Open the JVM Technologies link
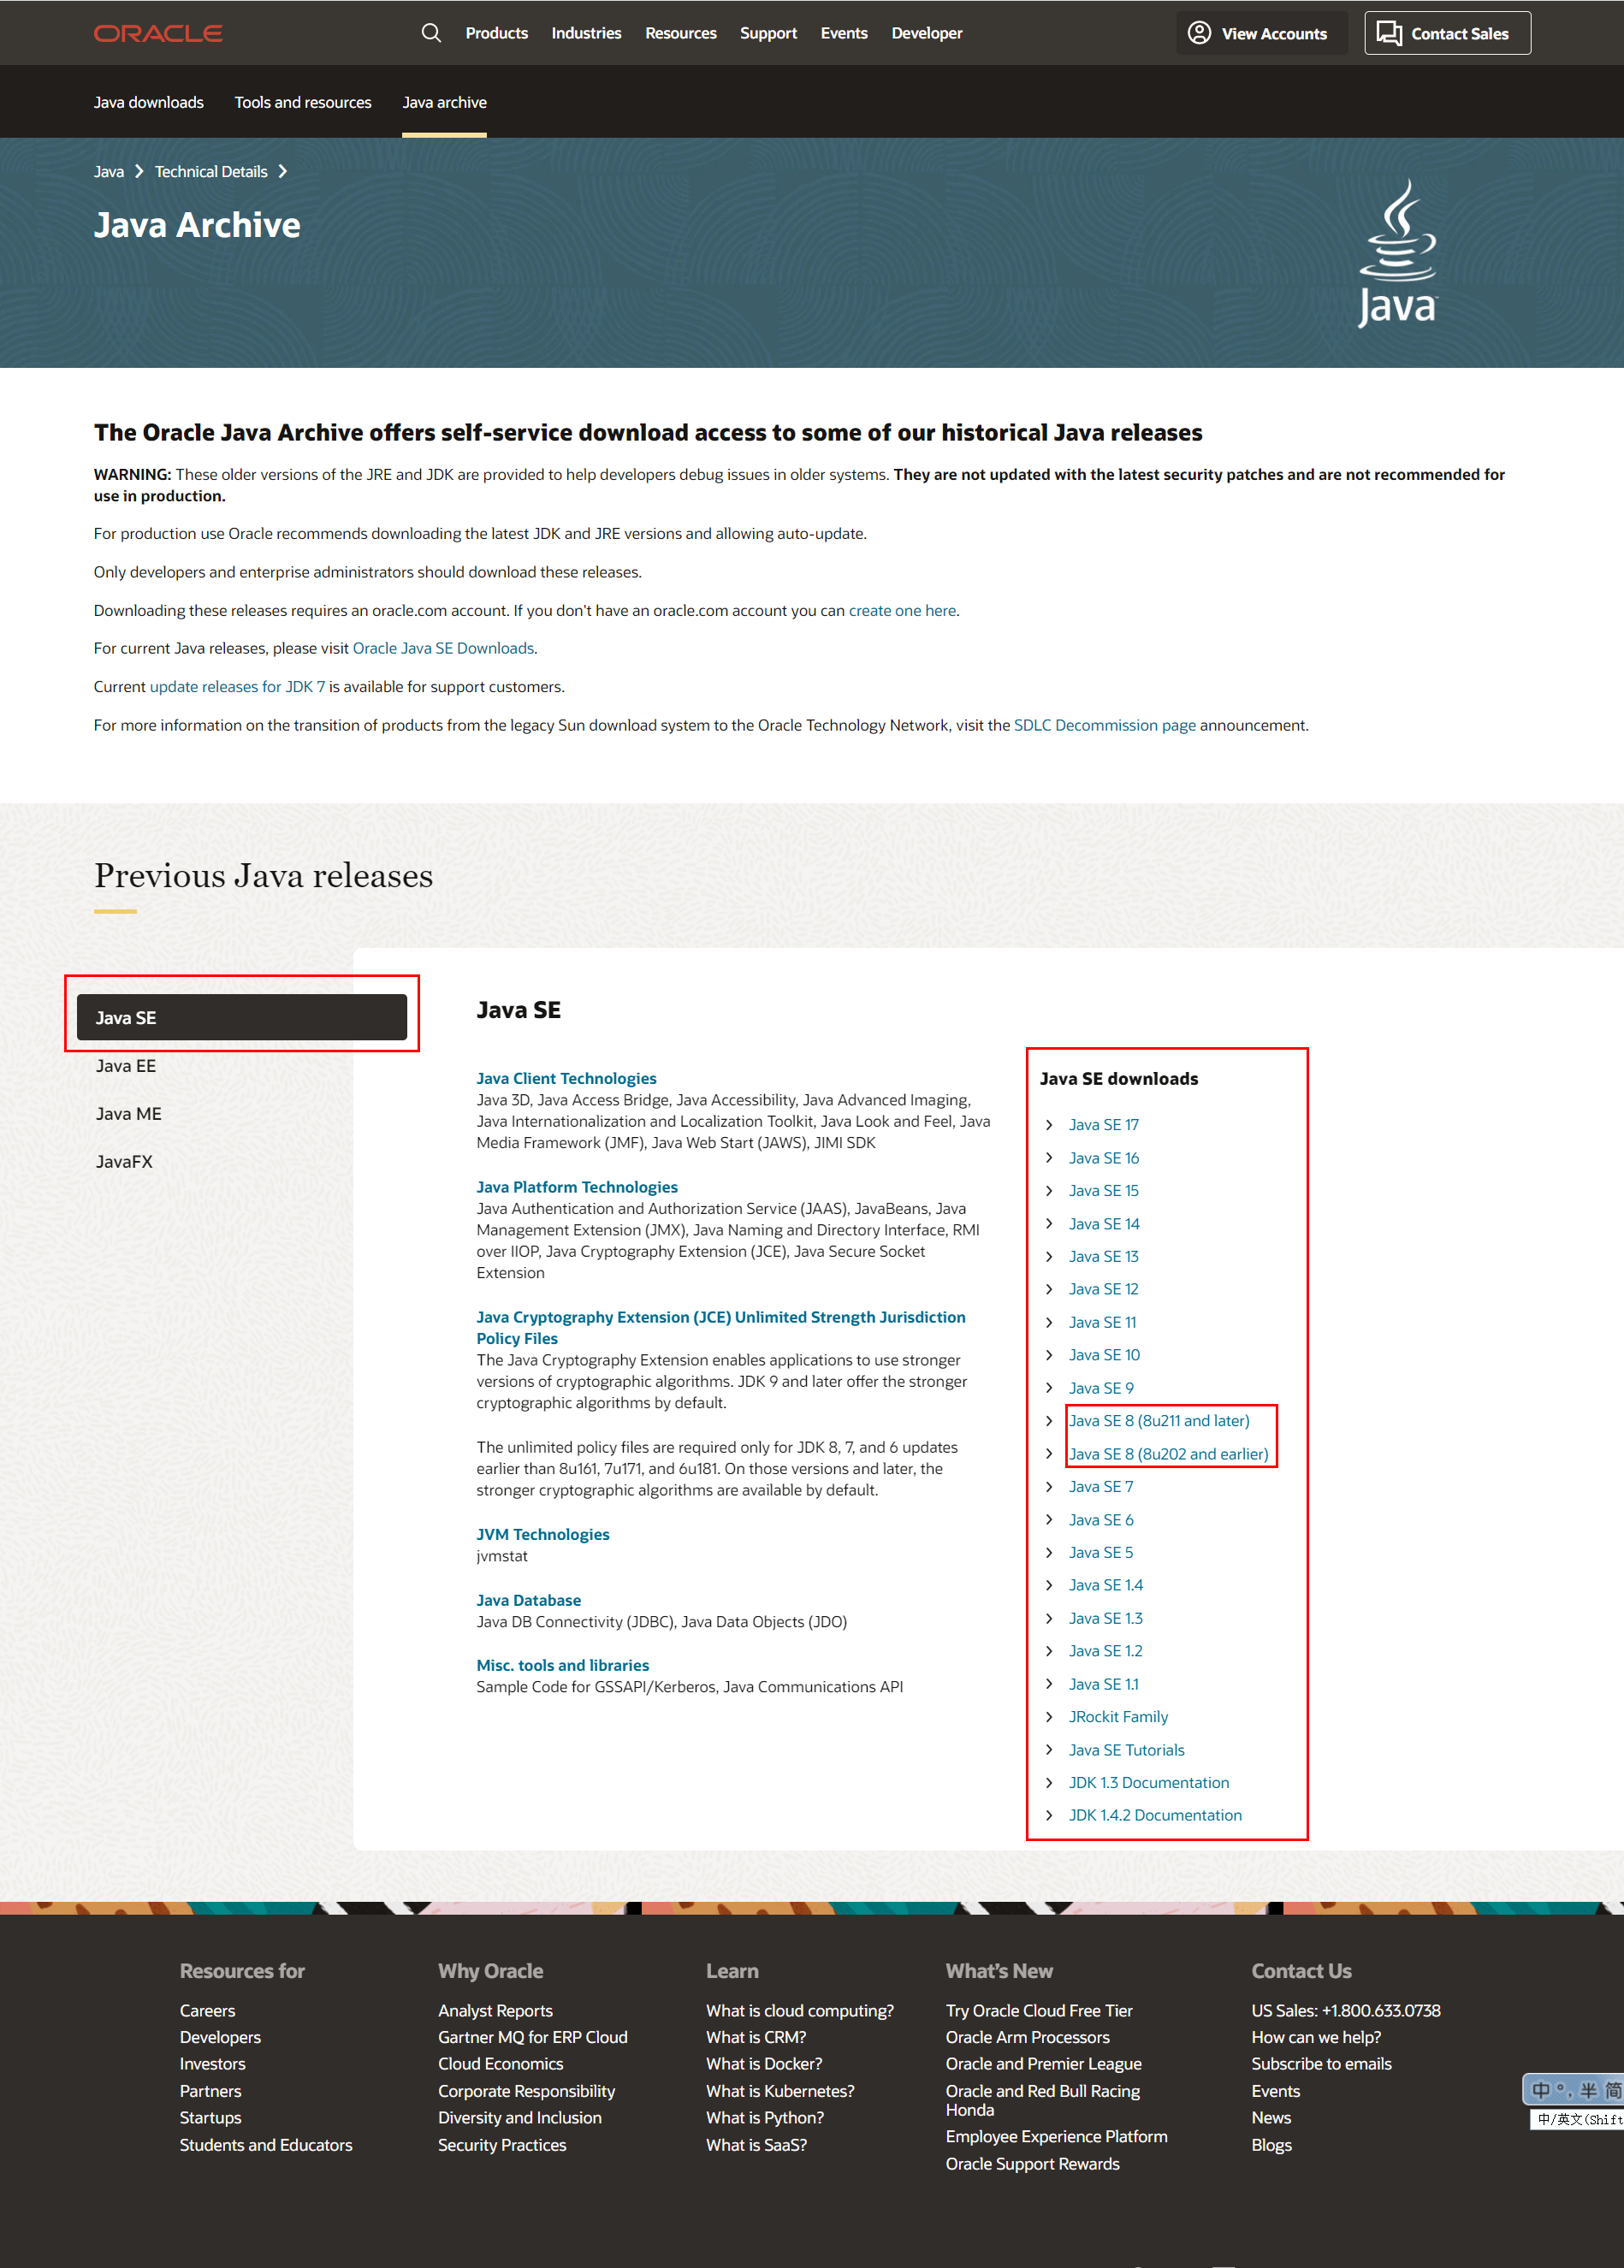Screen dimensions: 1624x2268 (x=542, y=1533)
